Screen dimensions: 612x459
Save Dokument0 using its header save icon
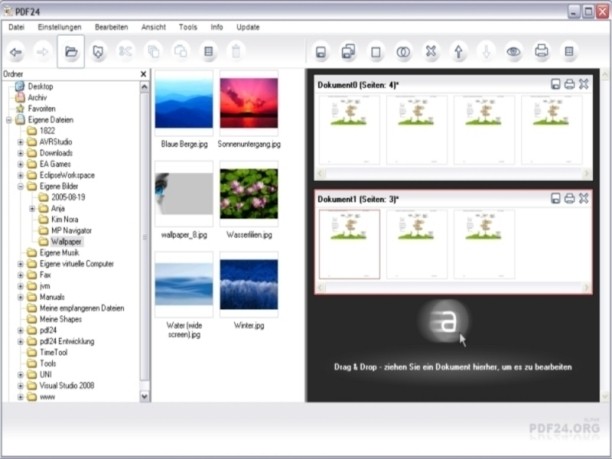[556, 84]
